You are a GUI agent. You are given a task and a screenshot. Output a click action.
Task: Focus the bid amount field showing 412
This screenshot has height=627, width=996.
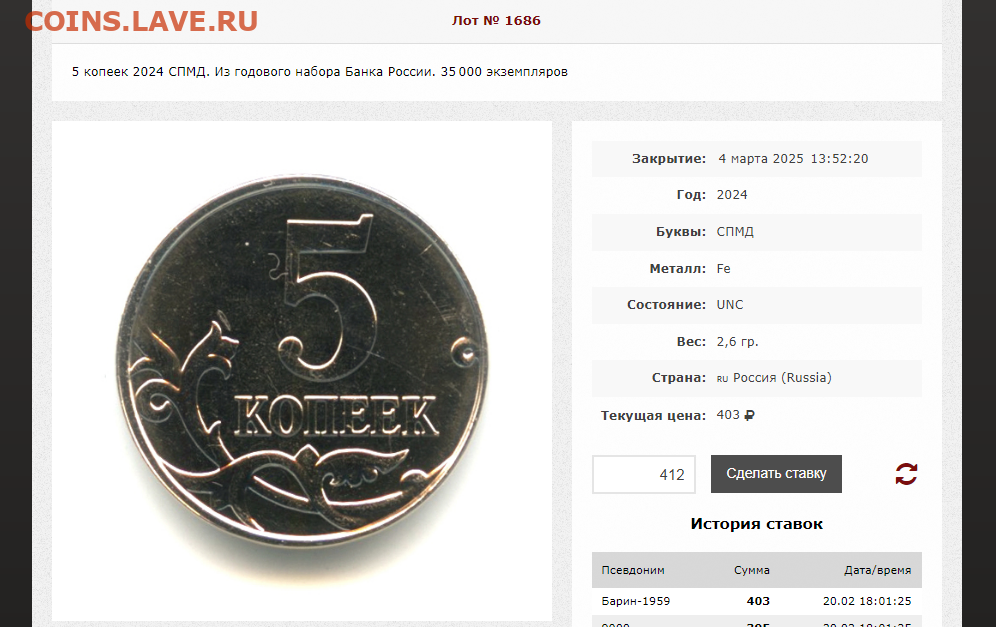pyautogui.click(x=644, y=475)
